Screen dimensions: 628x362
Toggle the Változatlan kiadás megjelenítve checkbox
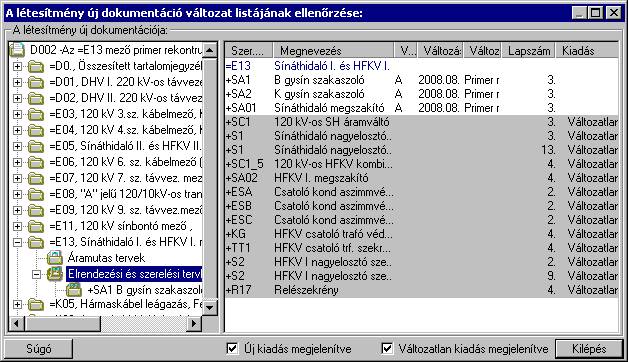(387, 348)
